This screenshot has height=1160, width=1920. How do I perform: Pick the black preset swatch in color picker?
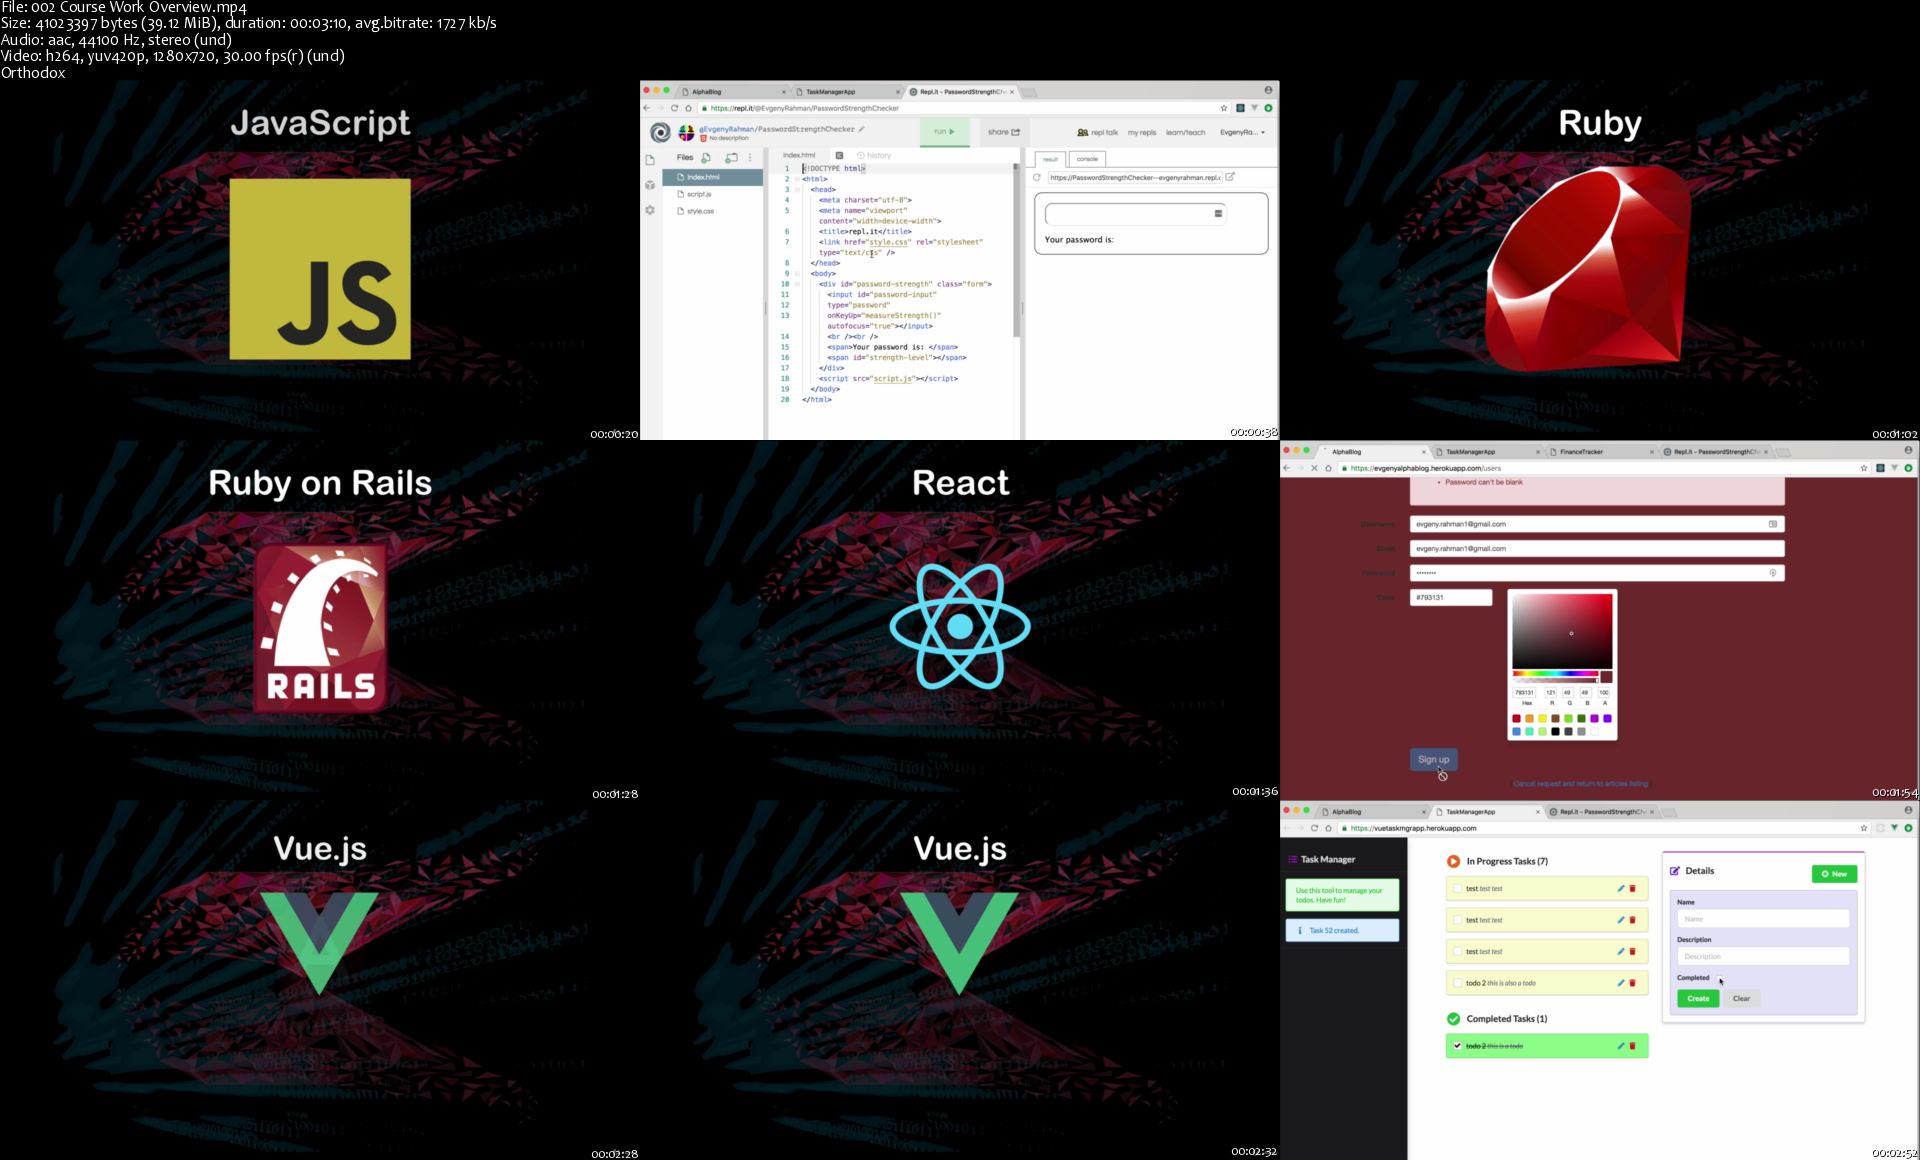(1555, 731)
